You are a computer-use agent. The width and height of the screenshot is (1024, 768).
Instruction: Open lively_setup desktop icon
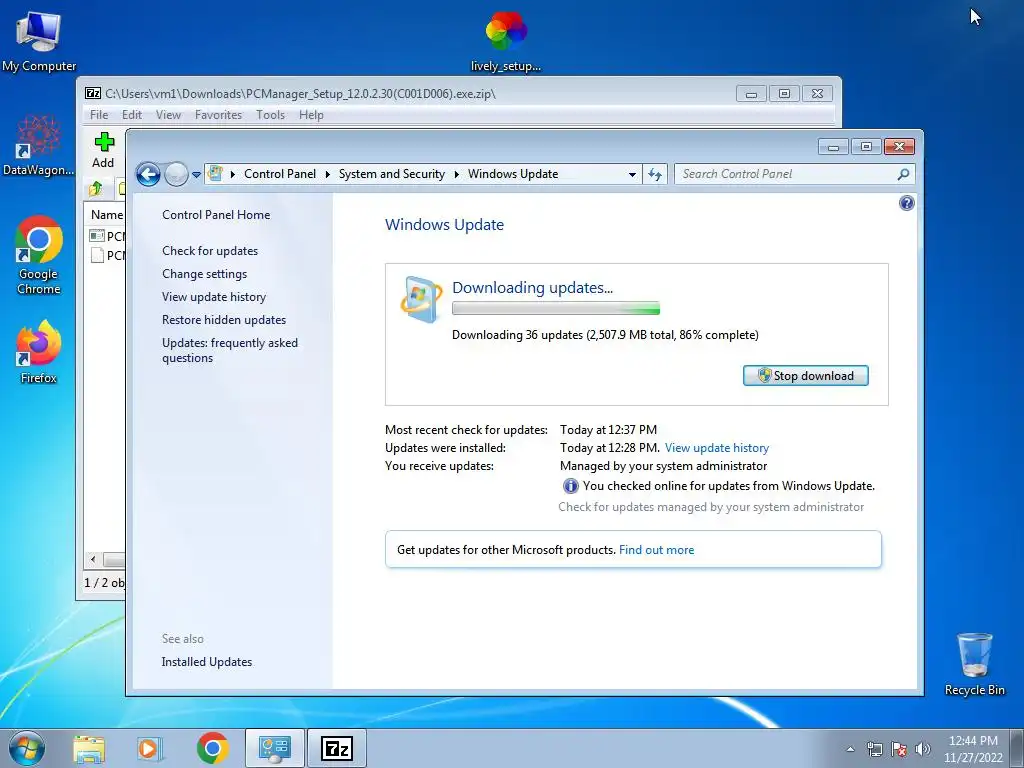coord(505,40)
